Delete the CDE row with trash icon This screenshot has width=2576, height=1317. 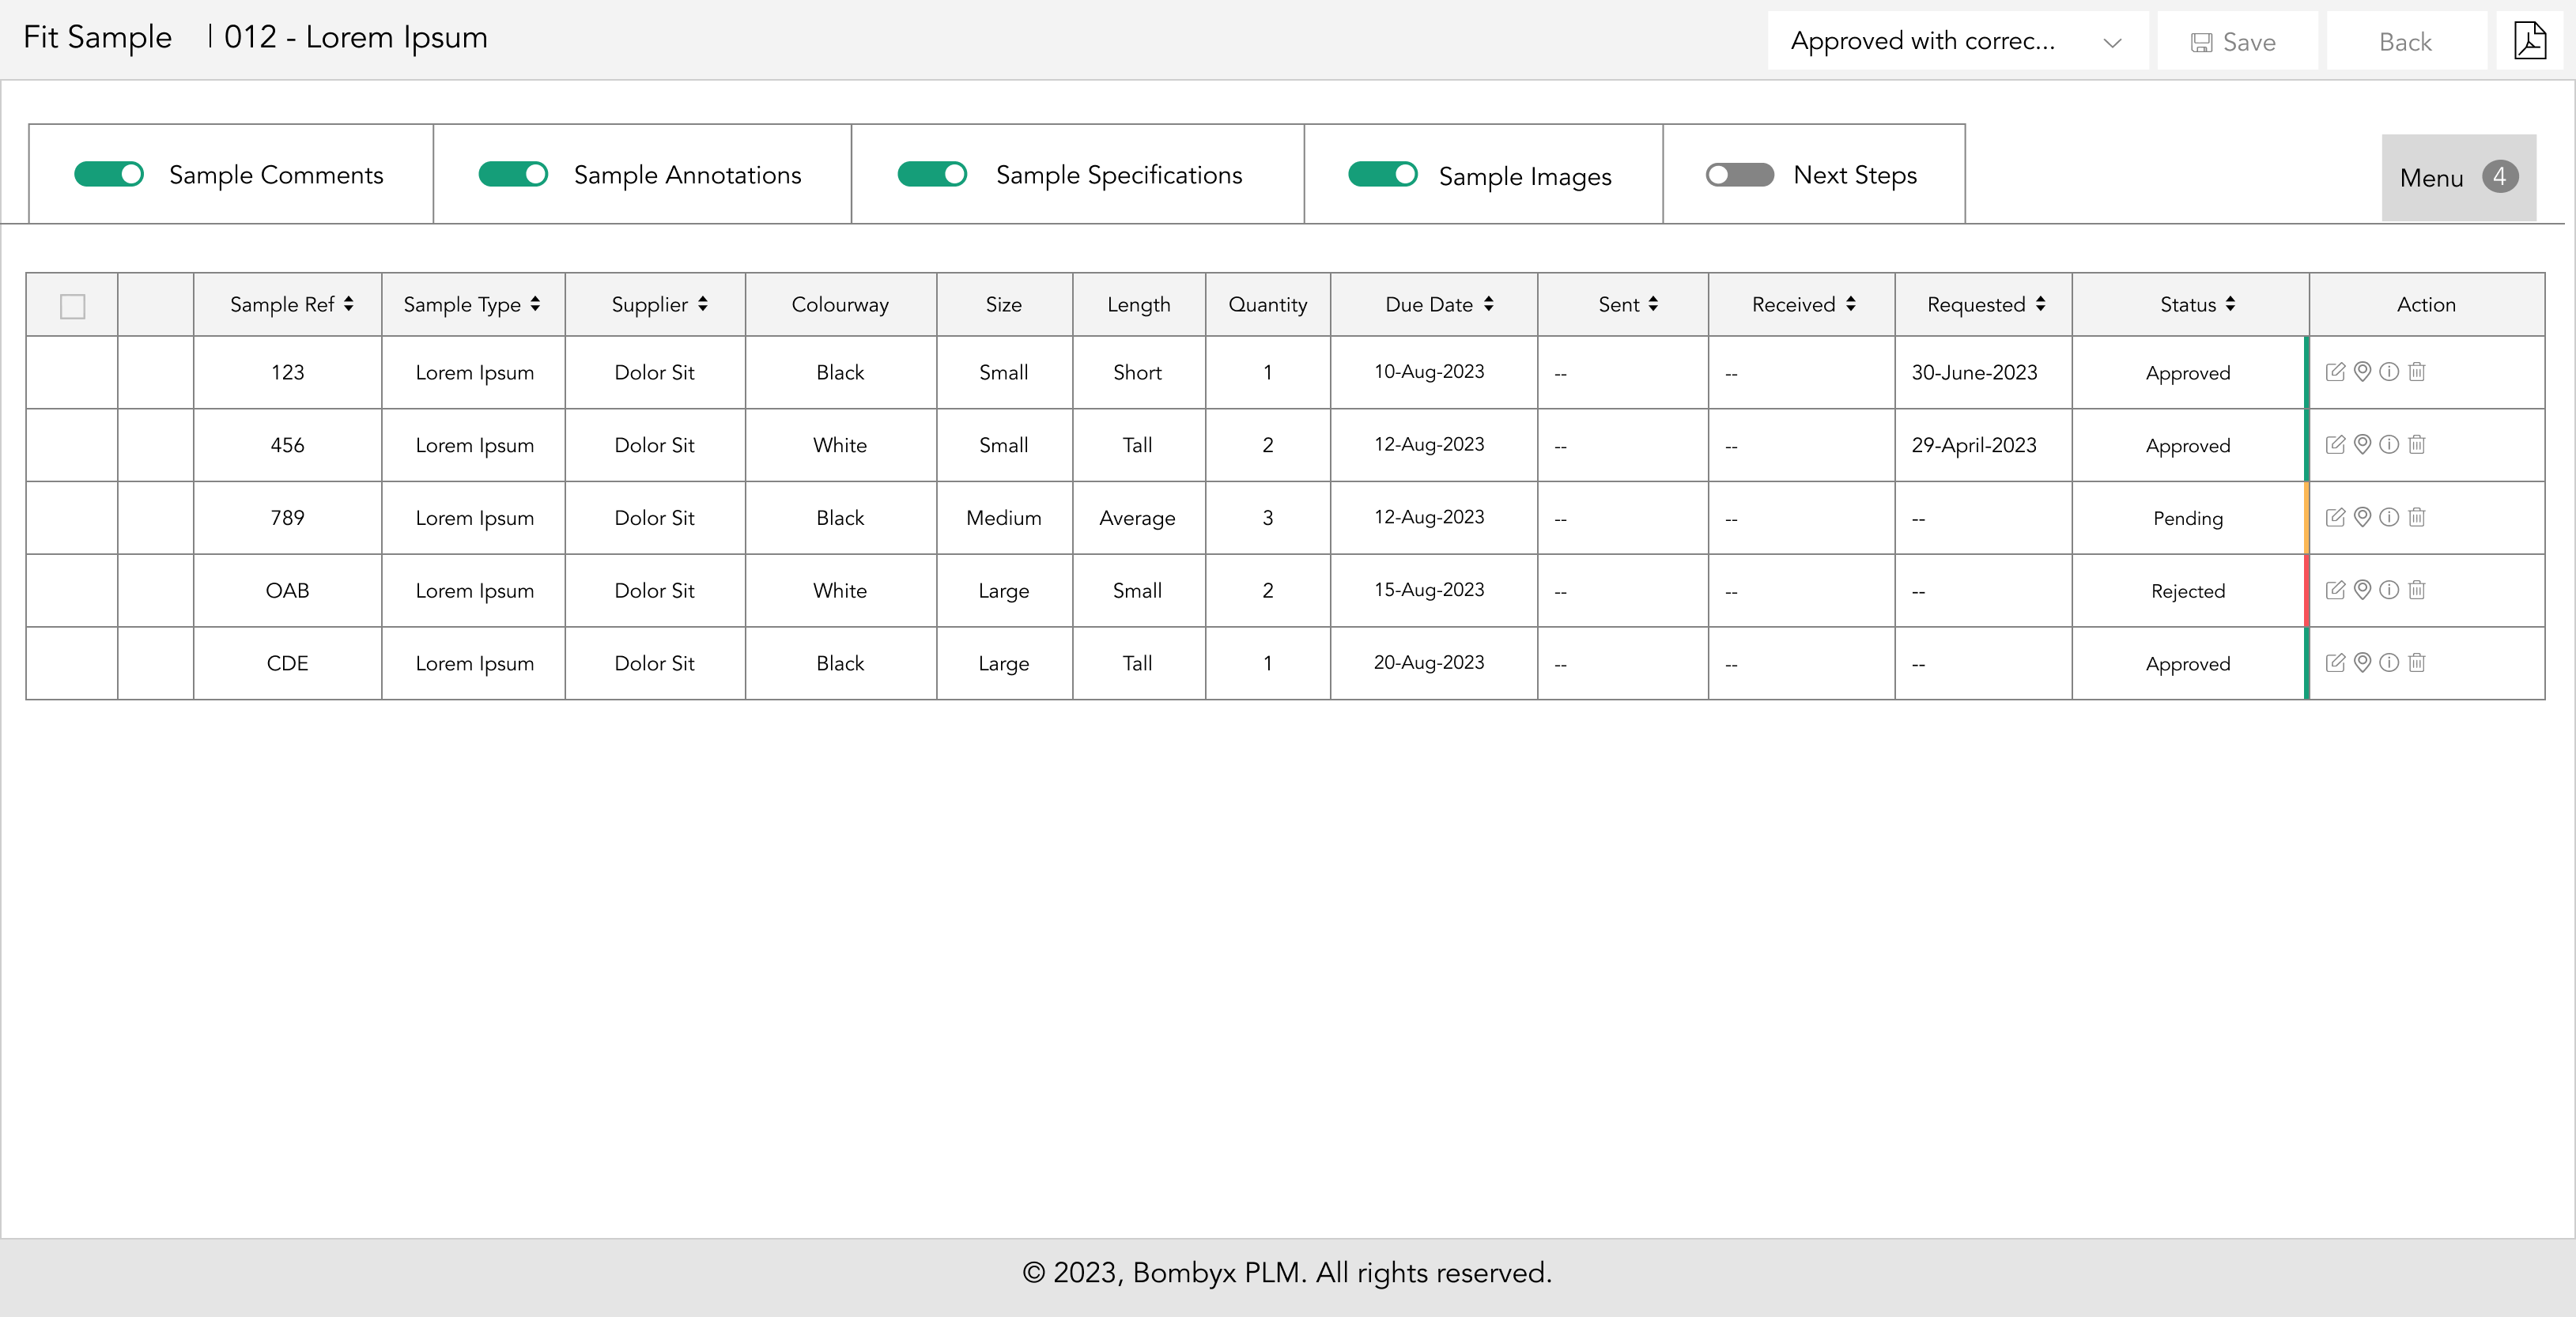pos(2417,663)
